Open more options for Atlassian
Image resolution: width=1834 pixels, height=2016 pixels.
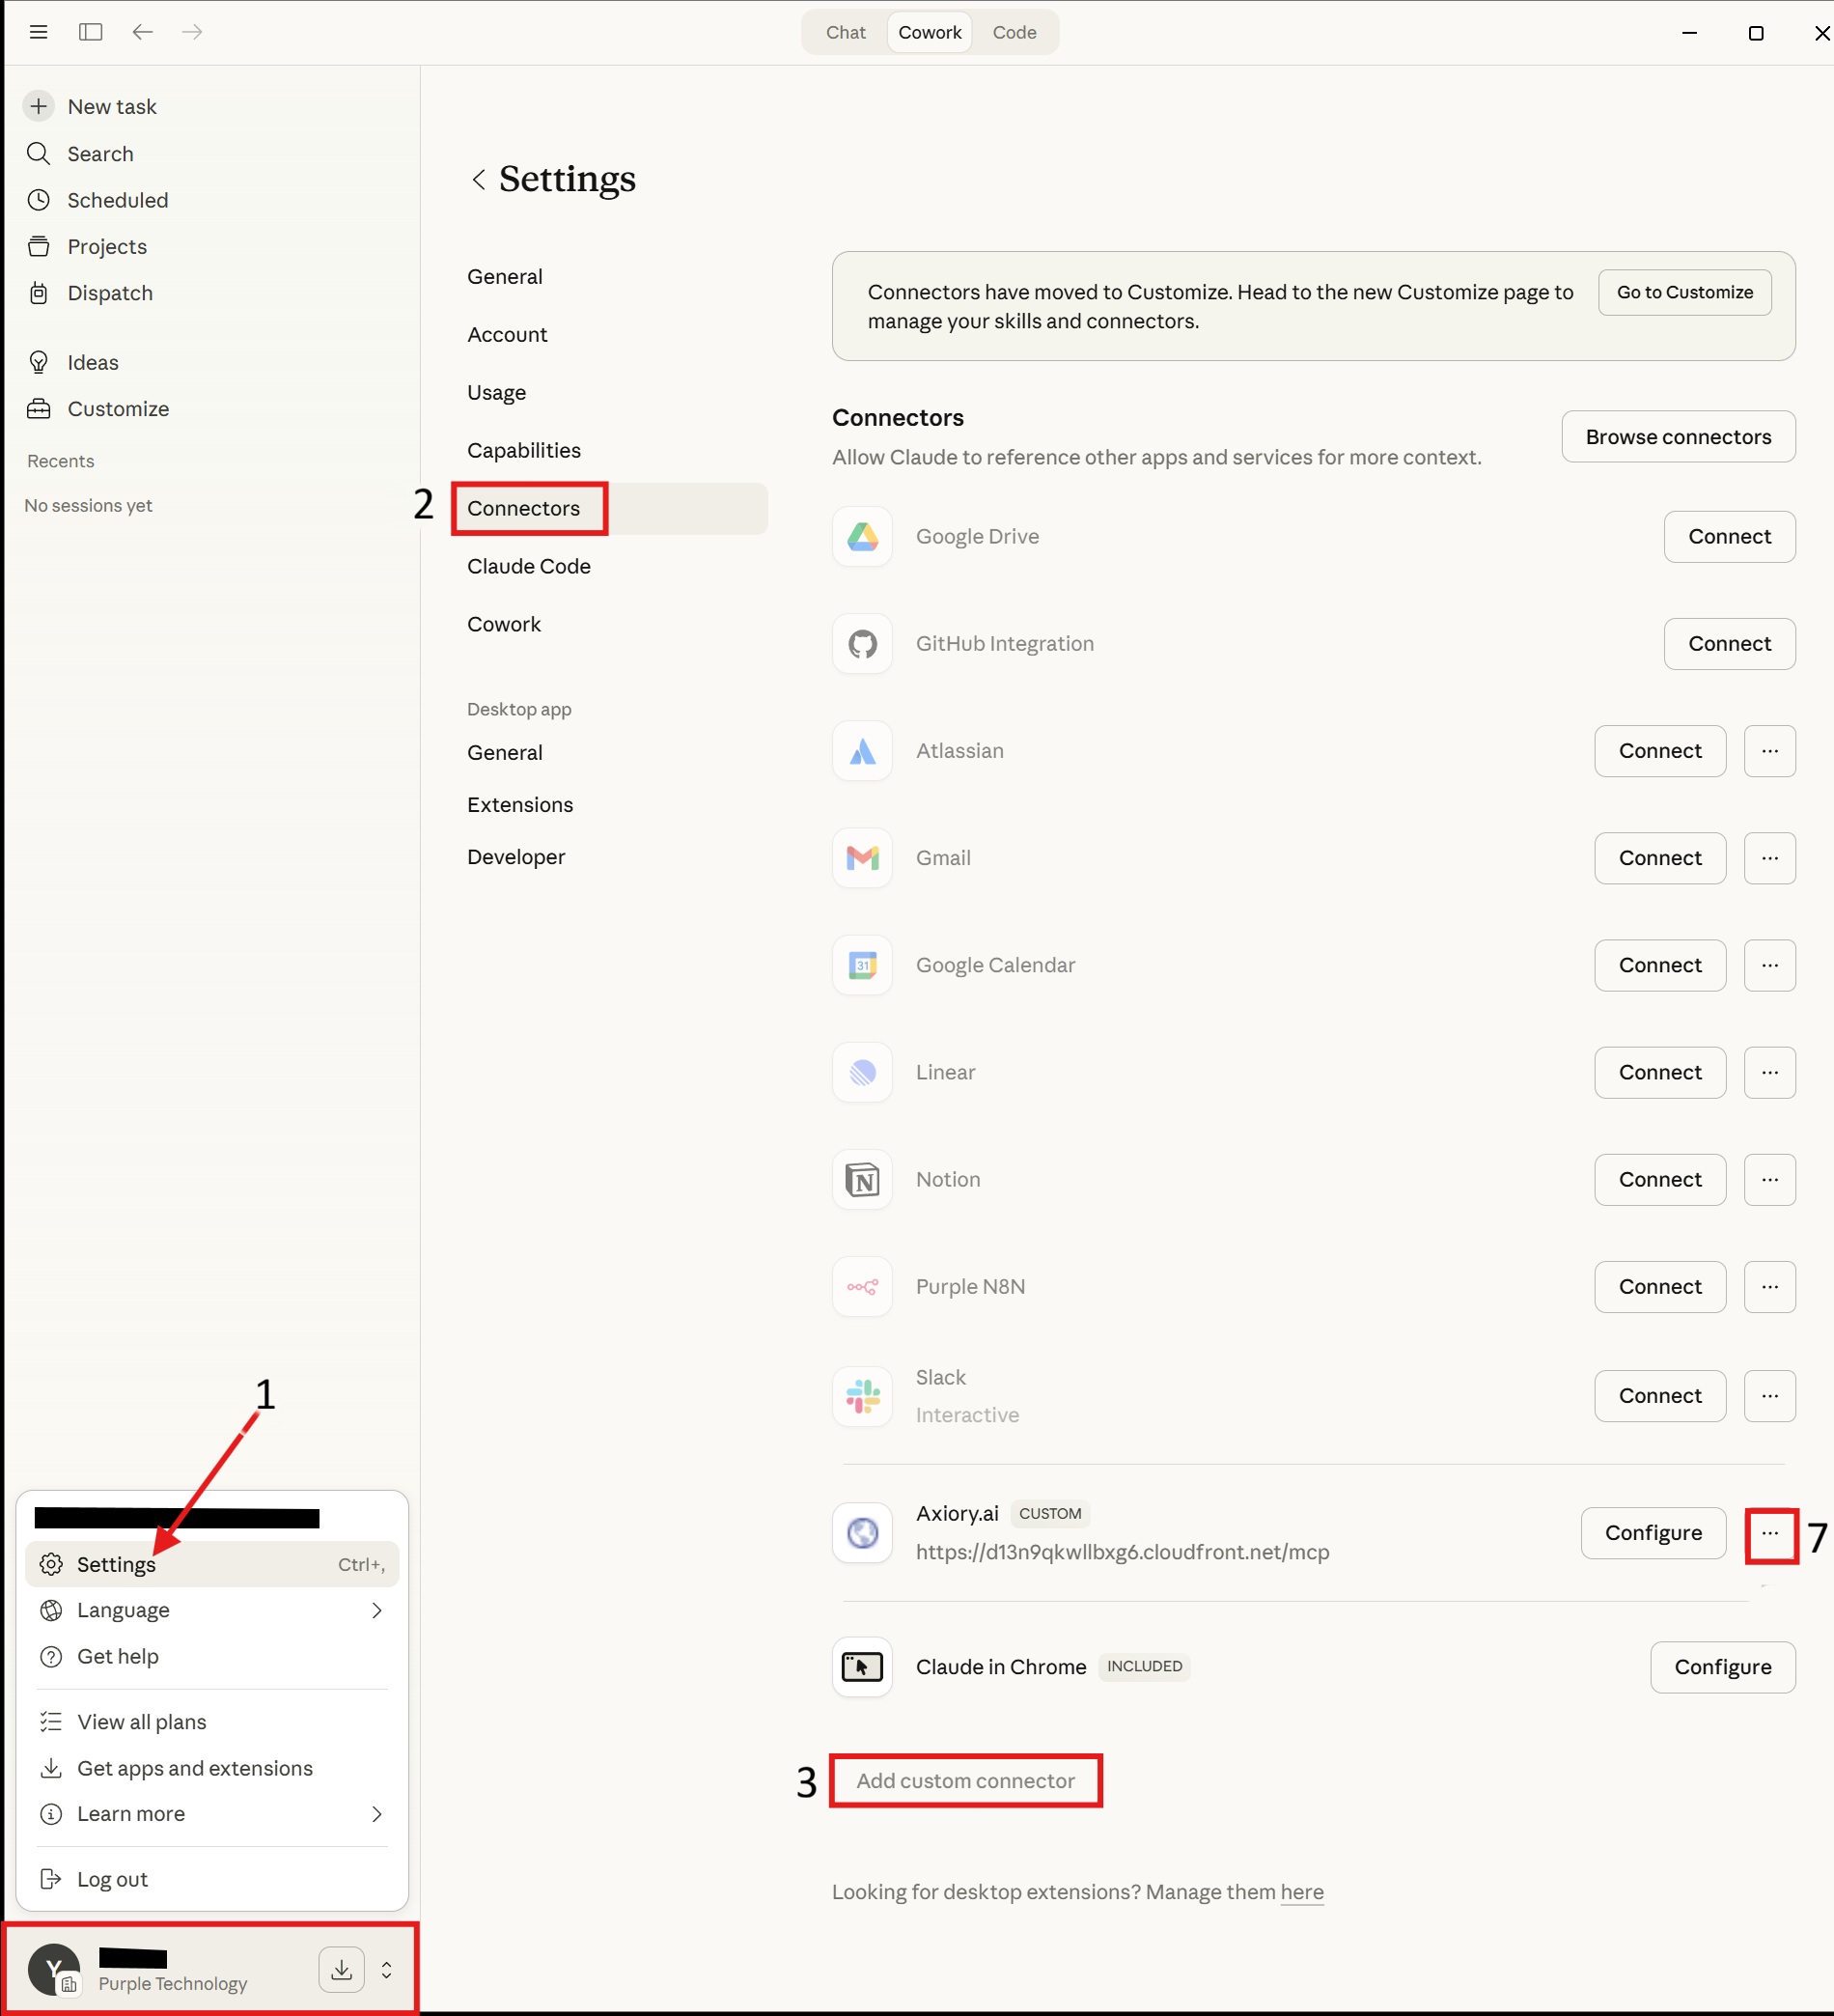[1770, 751]
